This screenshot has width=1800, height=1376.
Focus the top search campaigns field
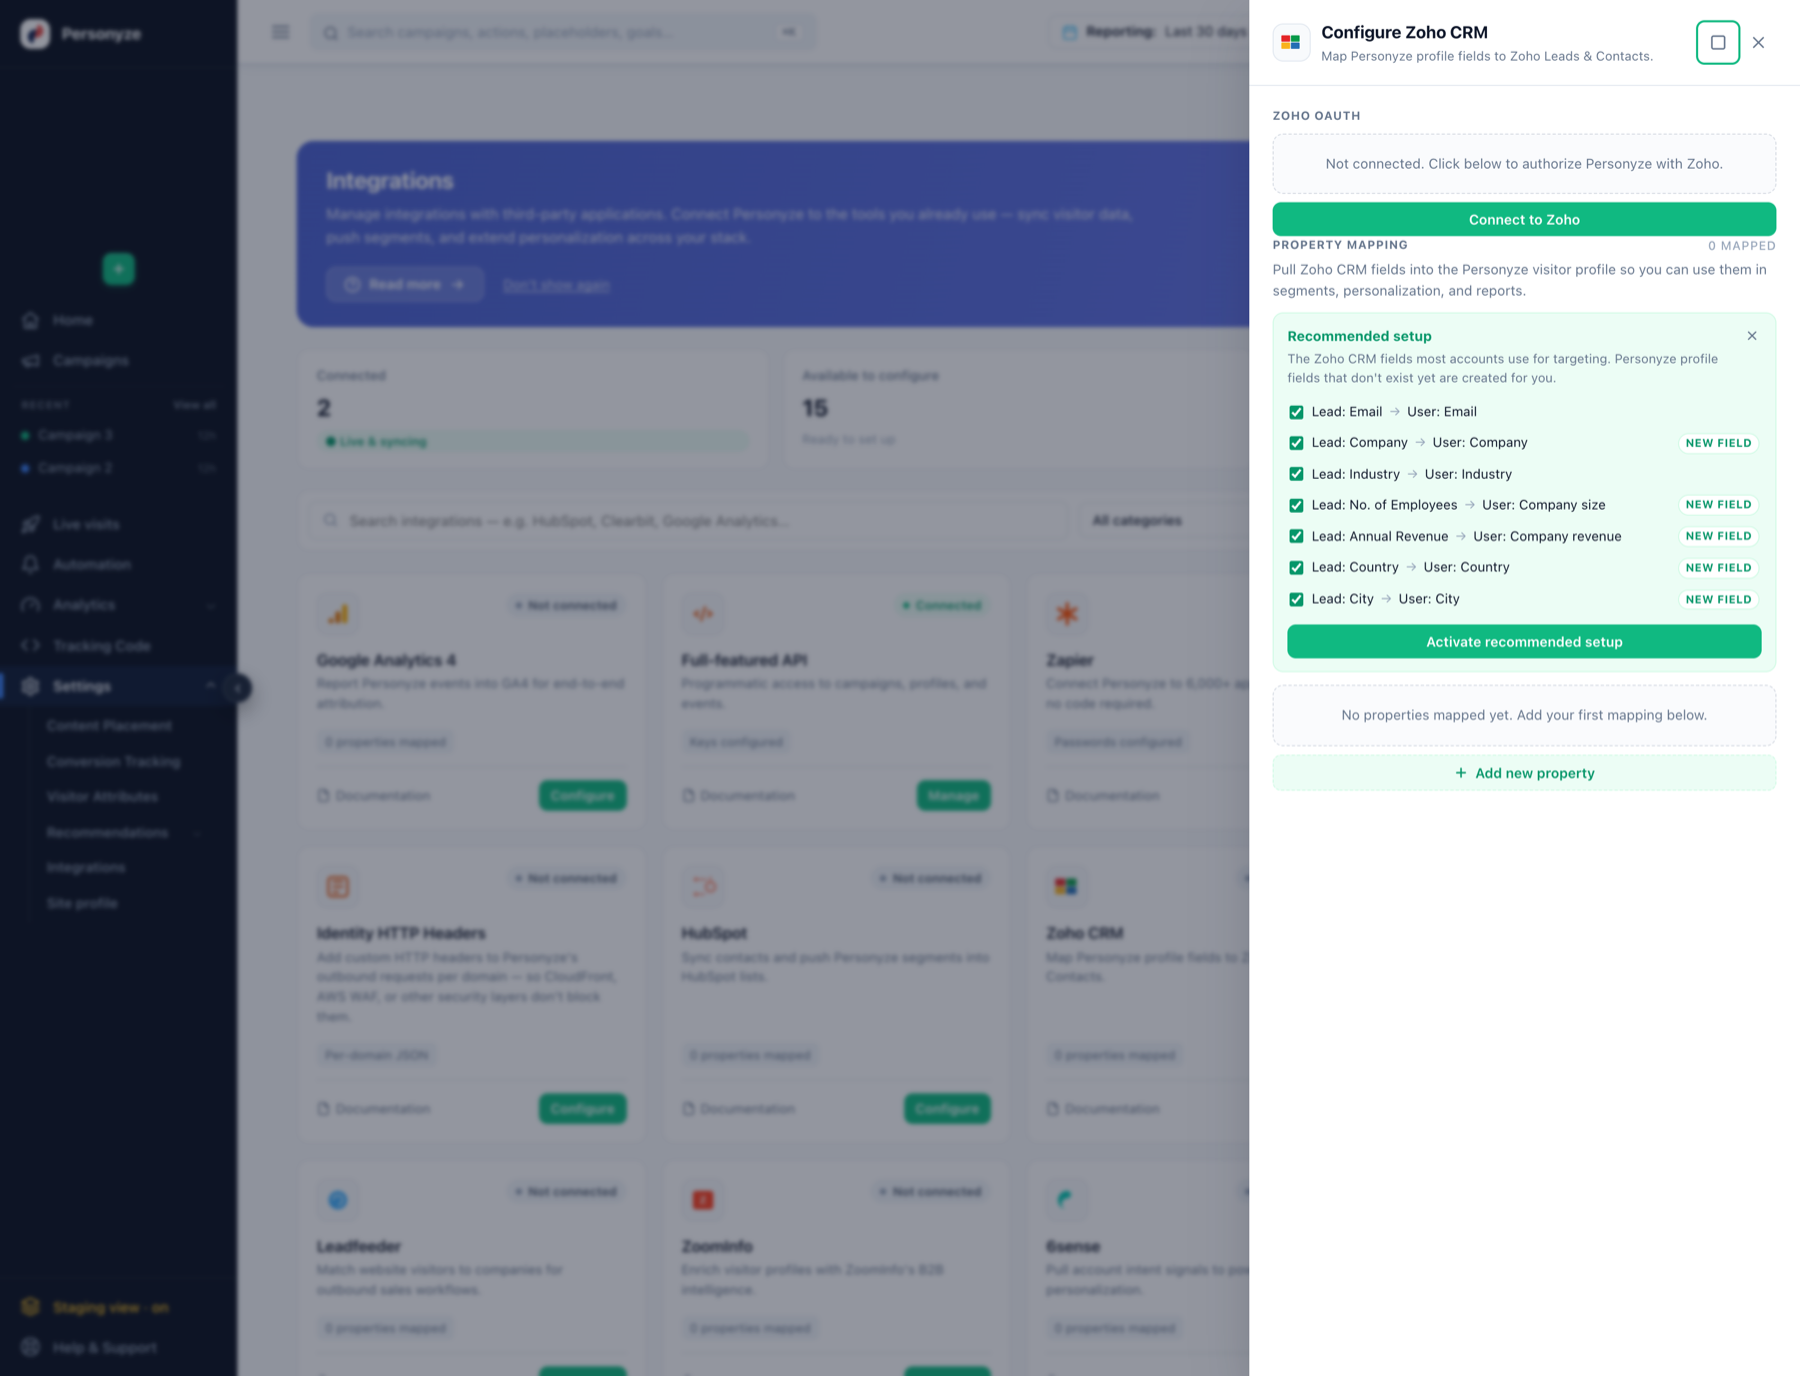coord(561,32)
